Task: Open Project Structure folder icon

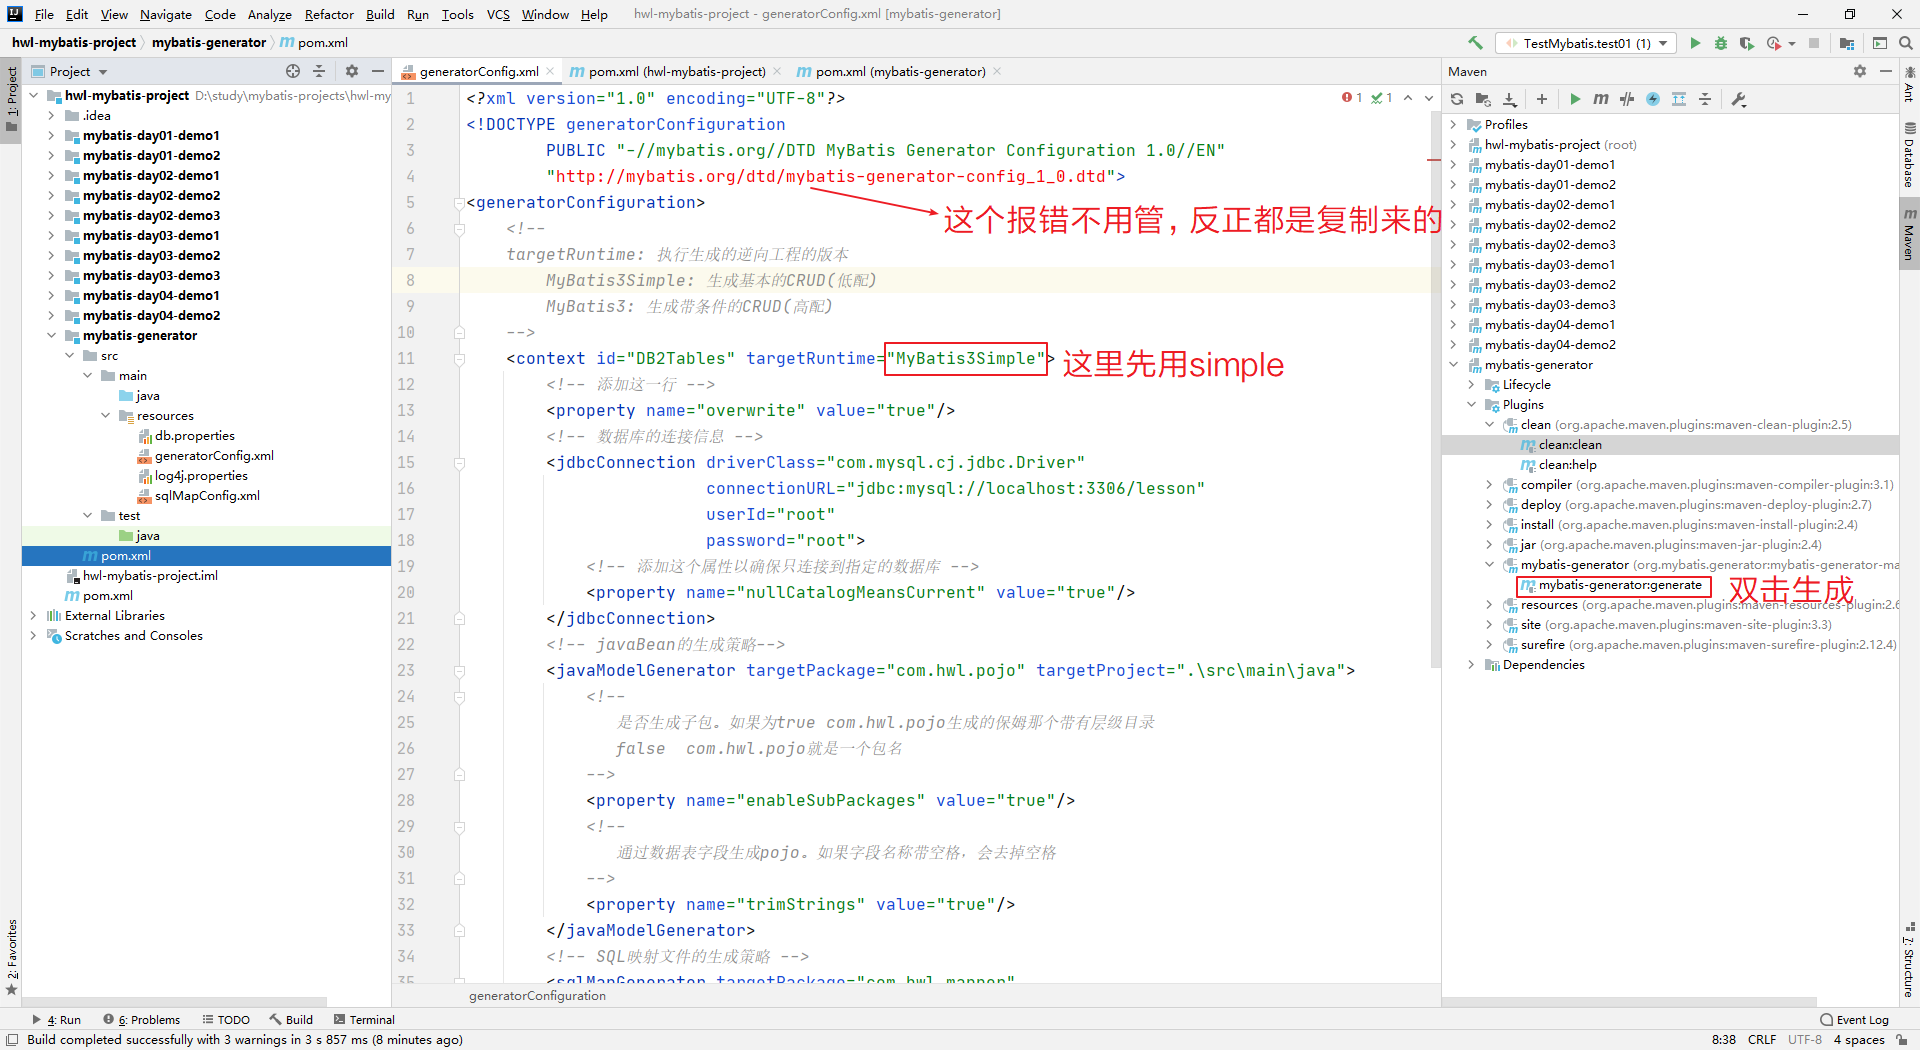Action: pyautogui.click(x=1847, y=43)
